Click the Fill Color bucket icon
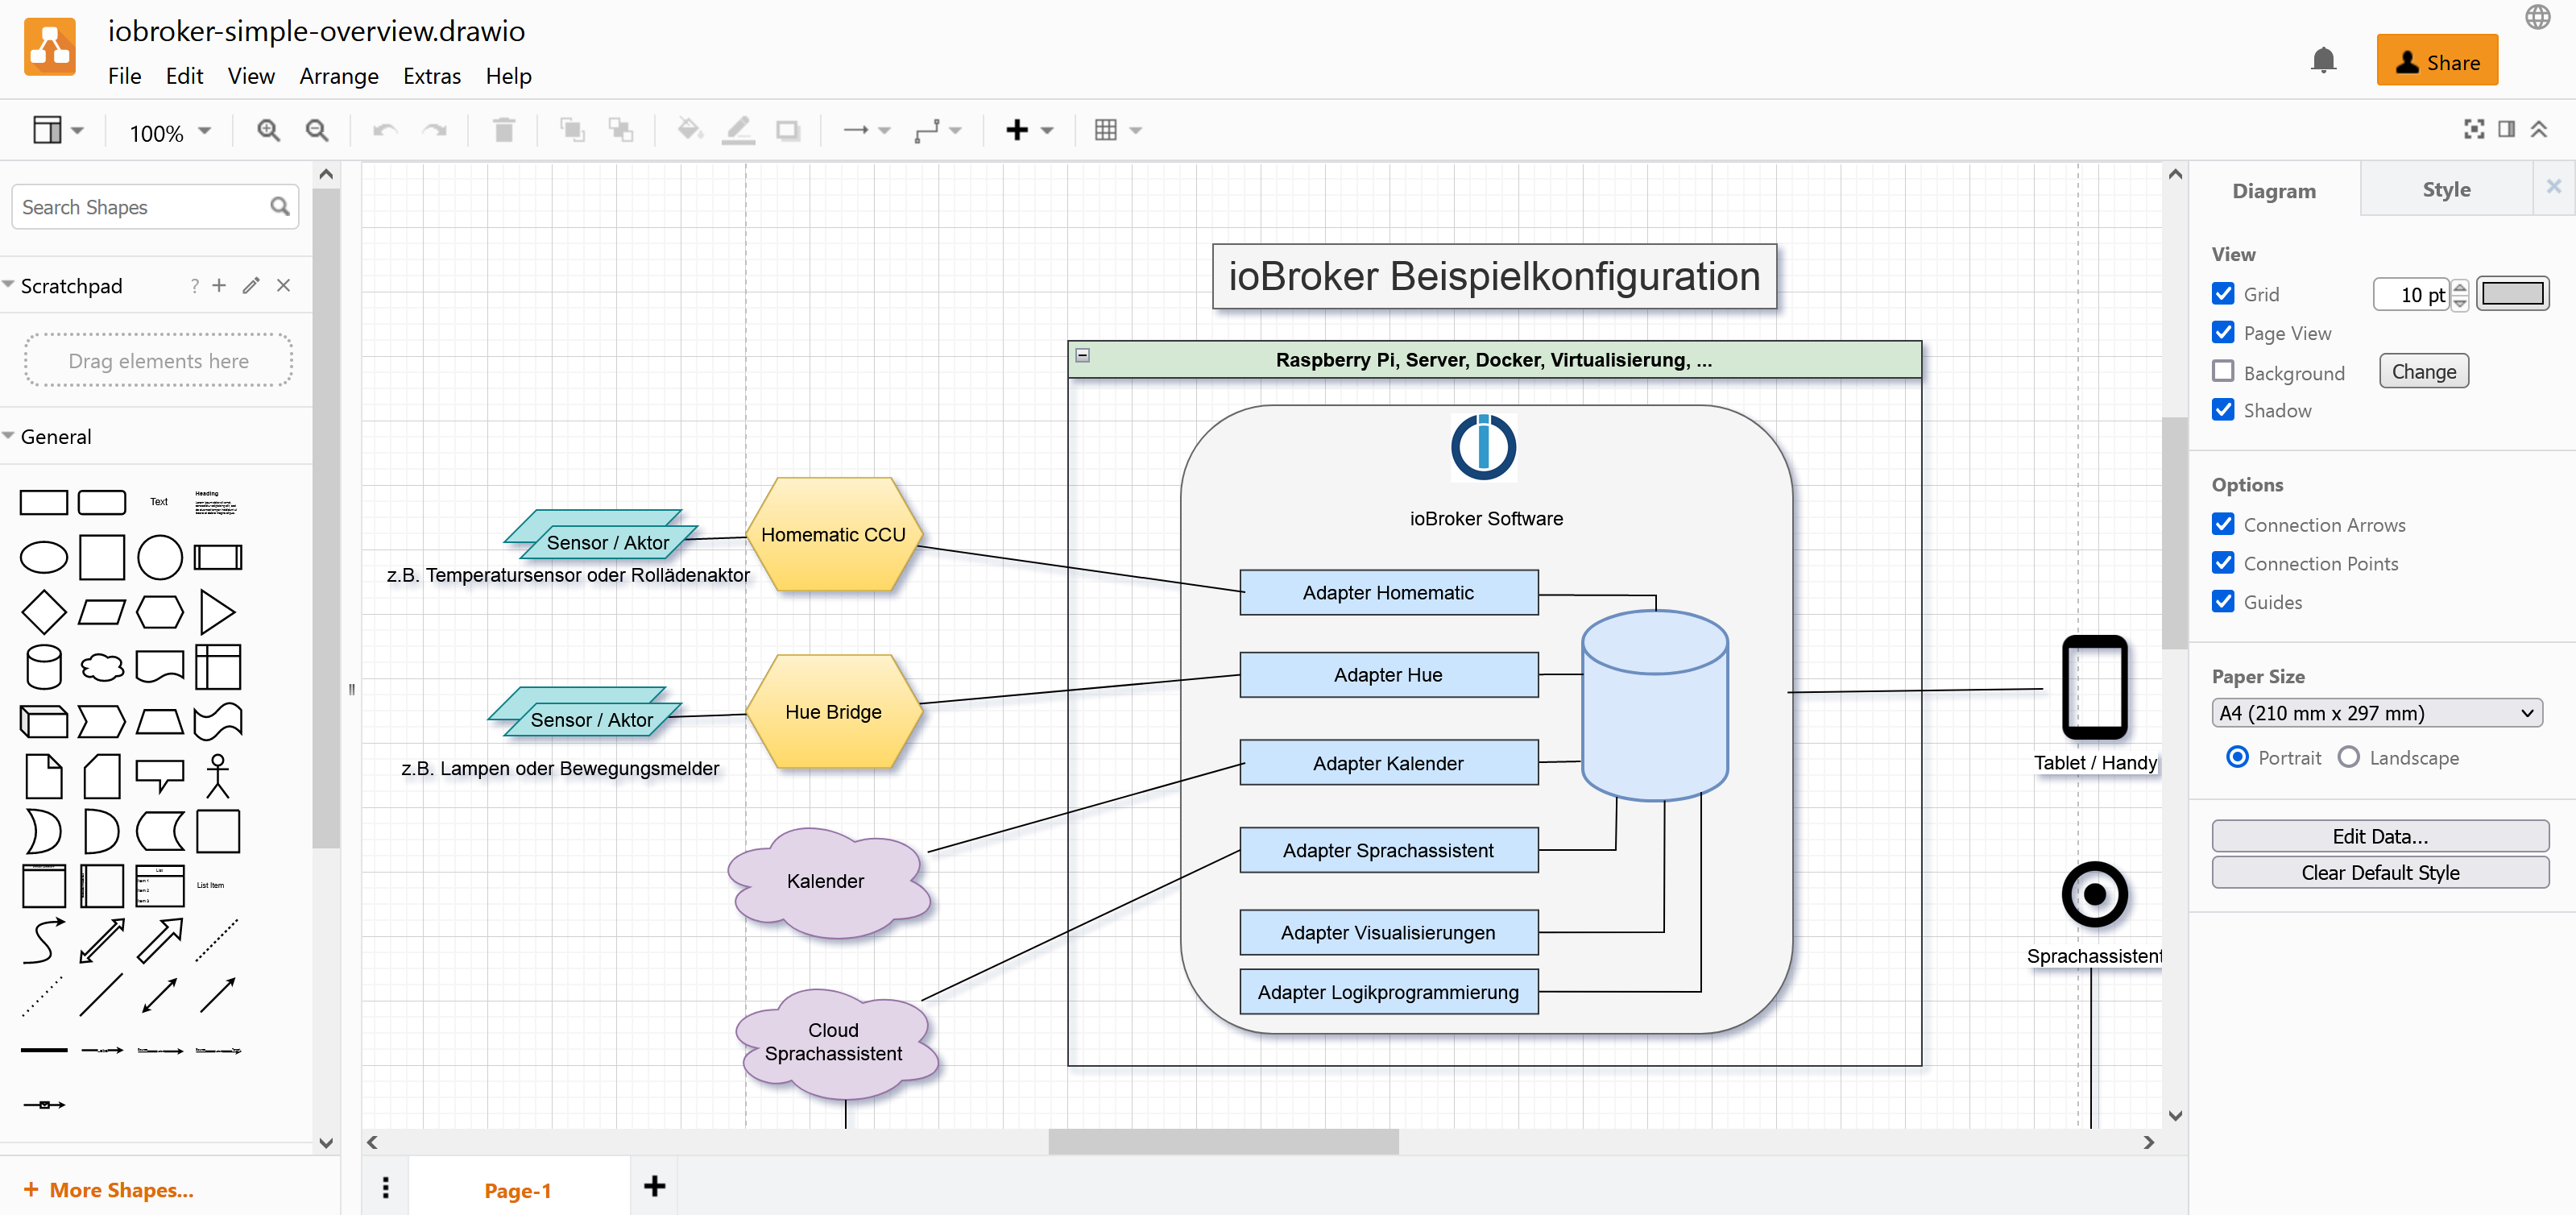Screen dimensions: 2576x1215 tap(690, 130)
